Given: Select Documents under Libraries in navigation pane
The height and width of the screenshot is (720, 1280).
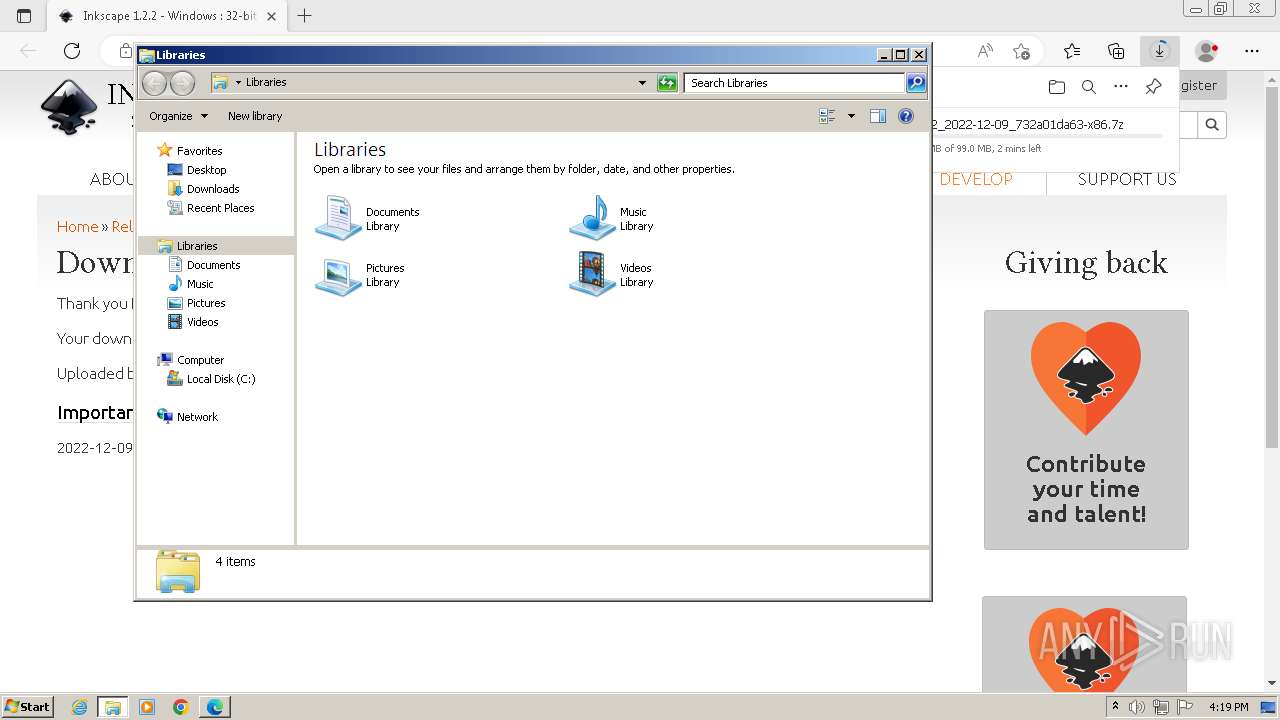Looking at the screenshot, I should [213, 265].
